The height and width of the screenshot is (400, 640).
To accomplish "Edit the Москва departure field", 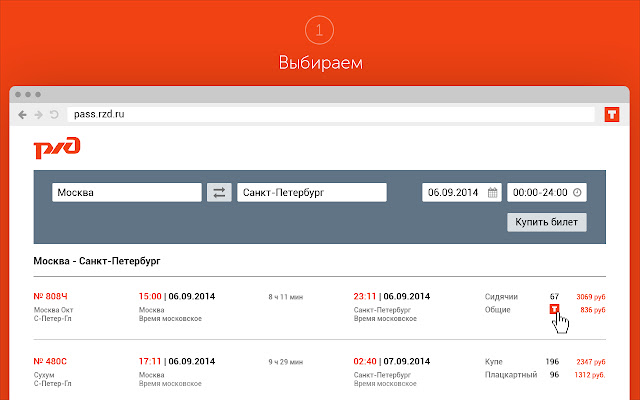I will click(127, 192).
